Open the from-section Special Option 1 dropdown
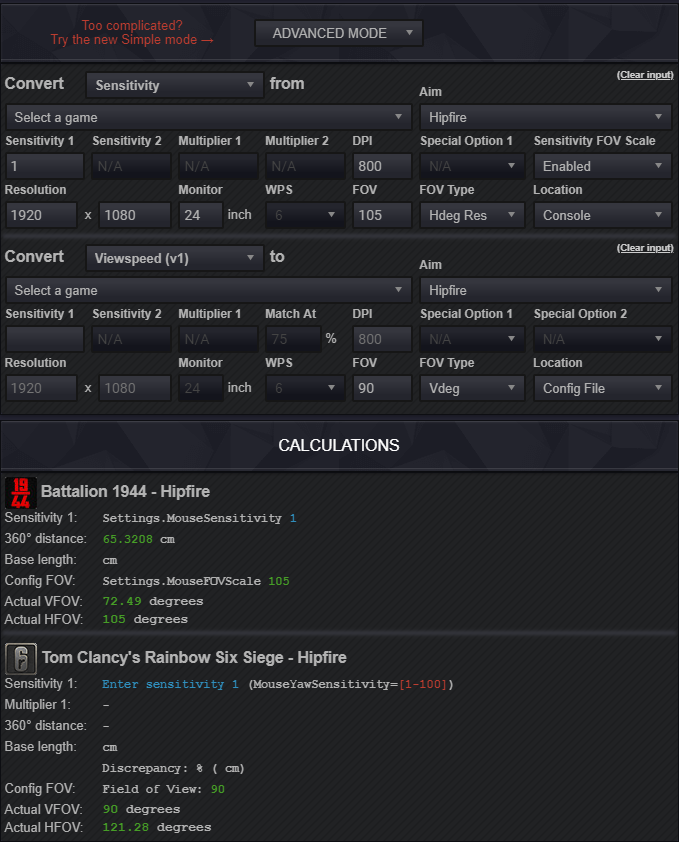 point(472,166)
